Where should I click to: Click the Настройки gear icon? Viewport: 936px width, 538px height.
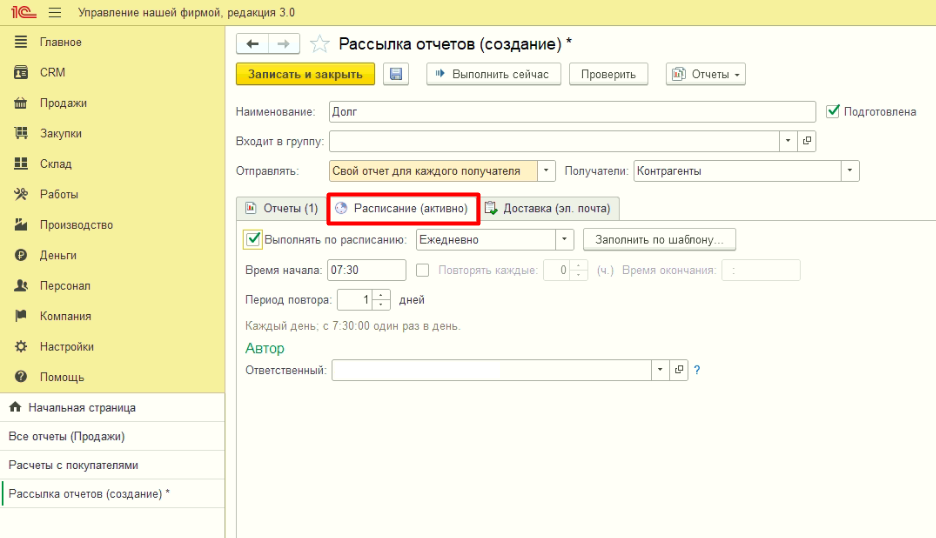[21, 346]
